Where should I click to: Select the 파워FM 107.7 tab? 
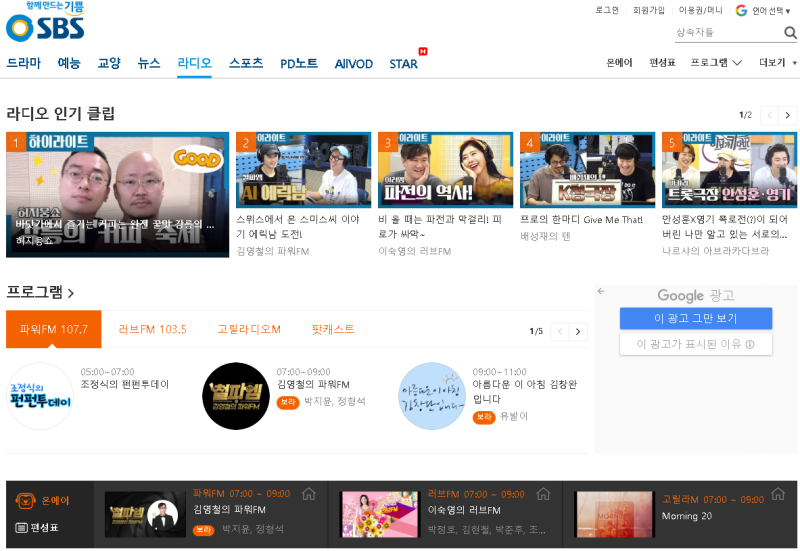click(x=54, y=329)
